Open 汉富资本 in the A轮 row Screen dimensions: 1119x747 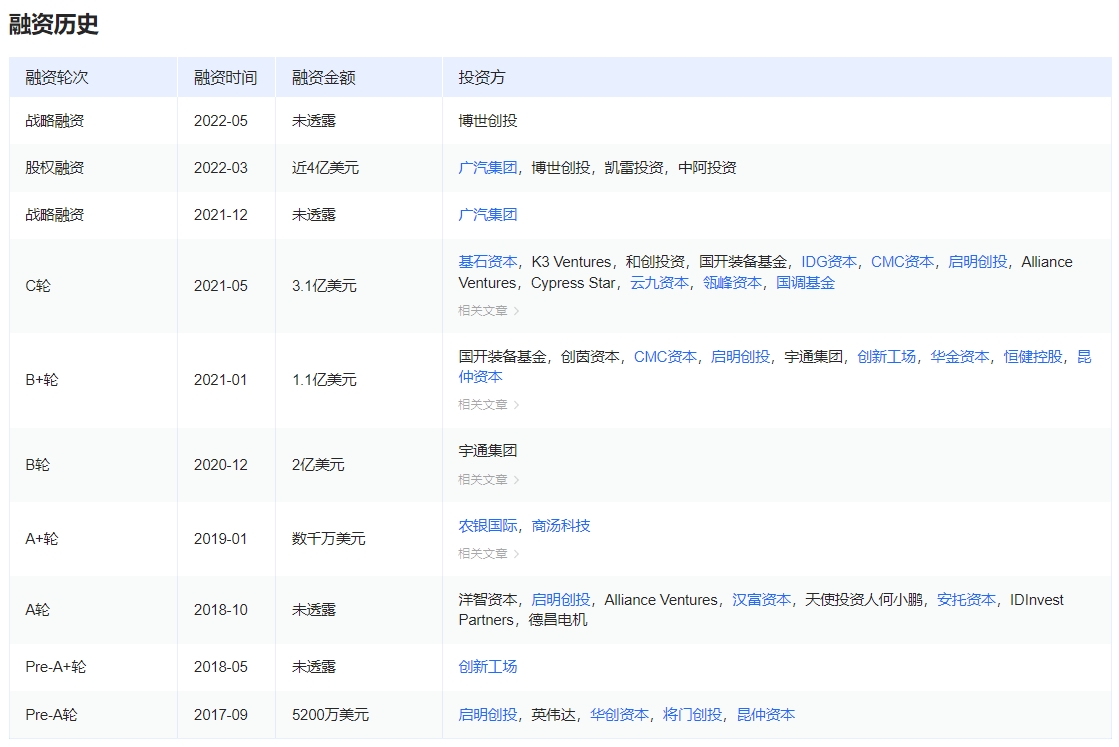pyautogui.click(x=761, y=600)
